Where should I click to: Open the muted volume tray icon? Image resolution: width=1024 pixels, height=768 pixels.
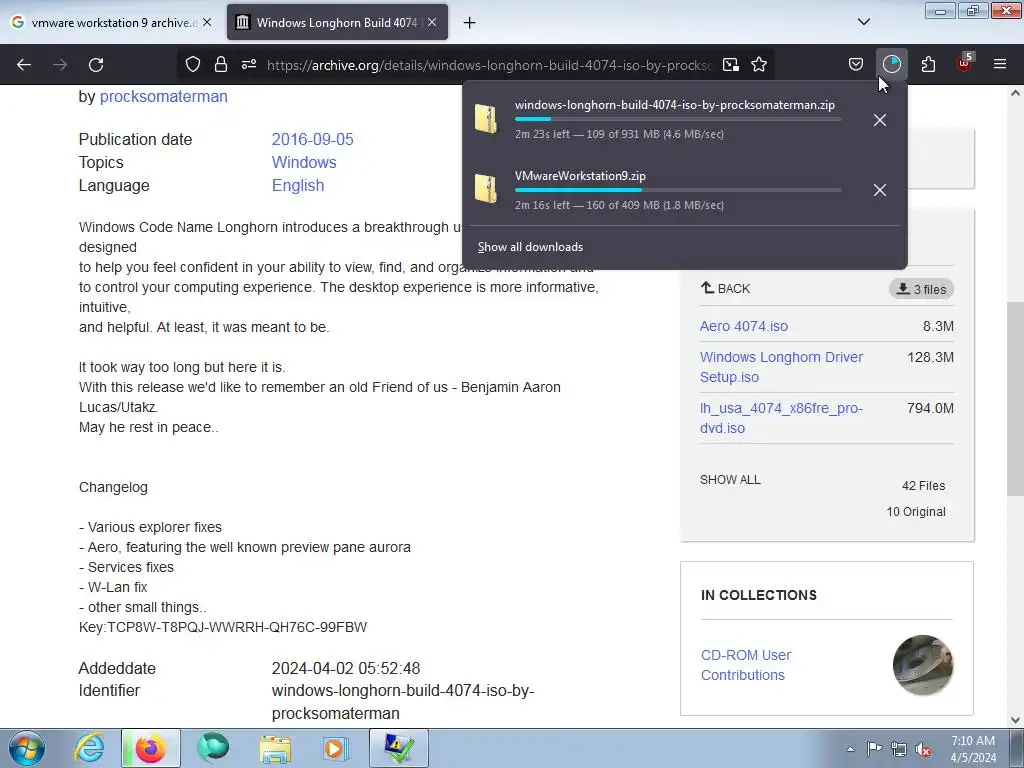point(923,750)
